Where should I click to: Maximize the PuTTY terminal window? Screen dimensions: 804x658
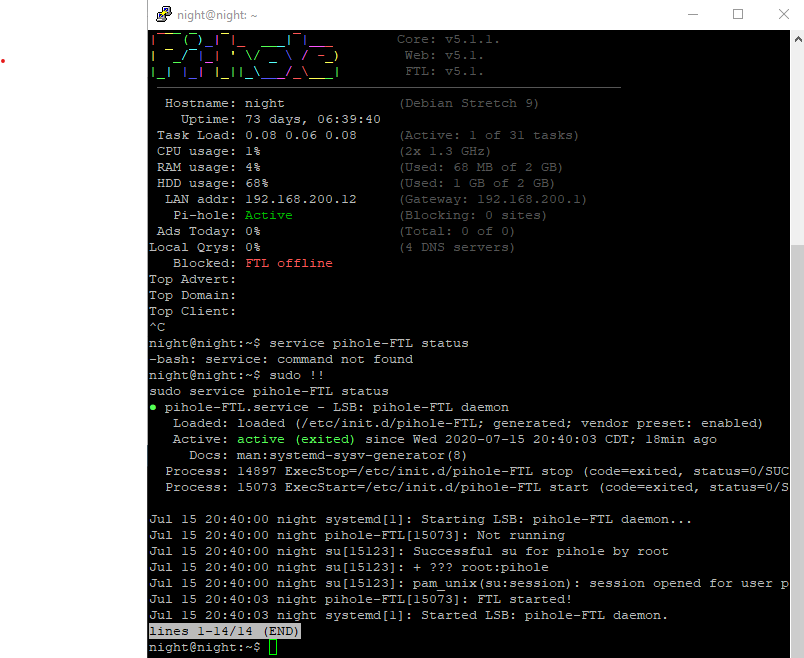[737, 15]
